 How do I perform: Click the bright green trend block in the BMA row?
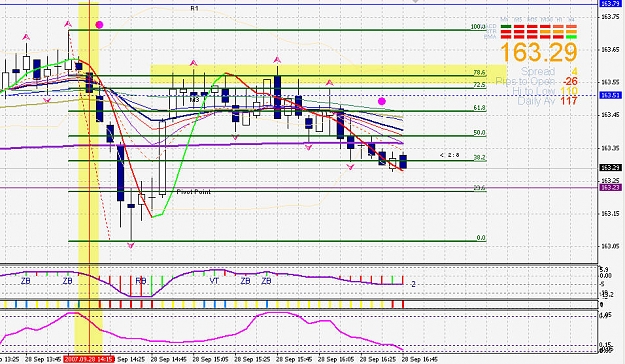pos(572,37)
